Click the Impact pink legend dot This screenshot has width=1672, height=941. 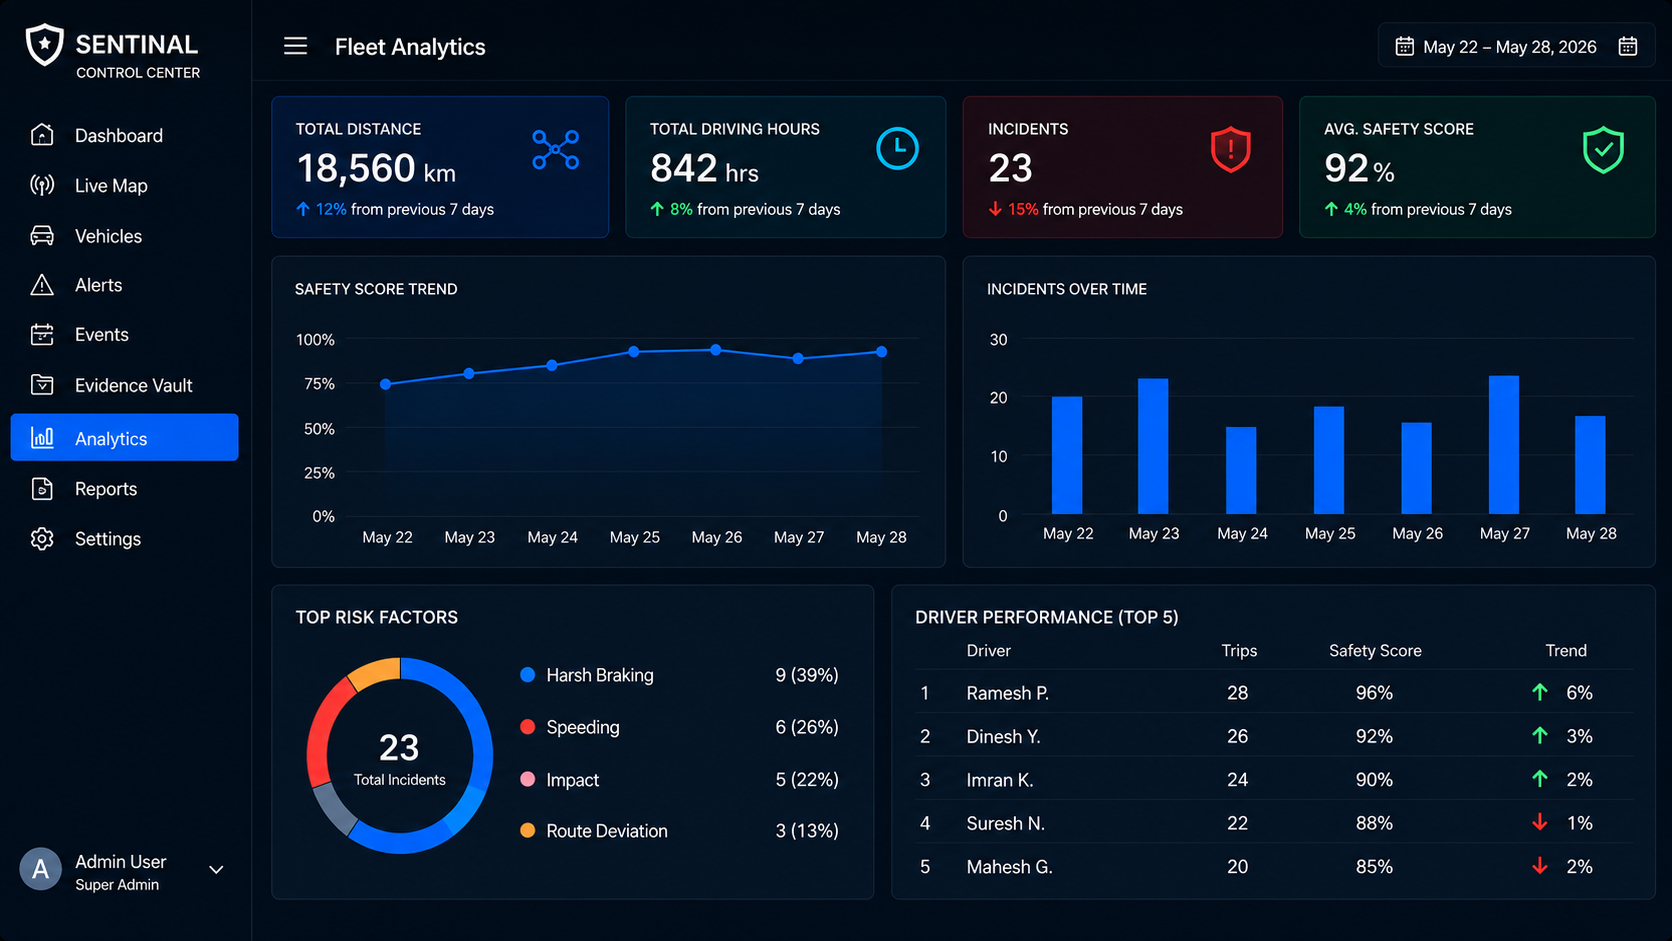[x=528, y=779]
